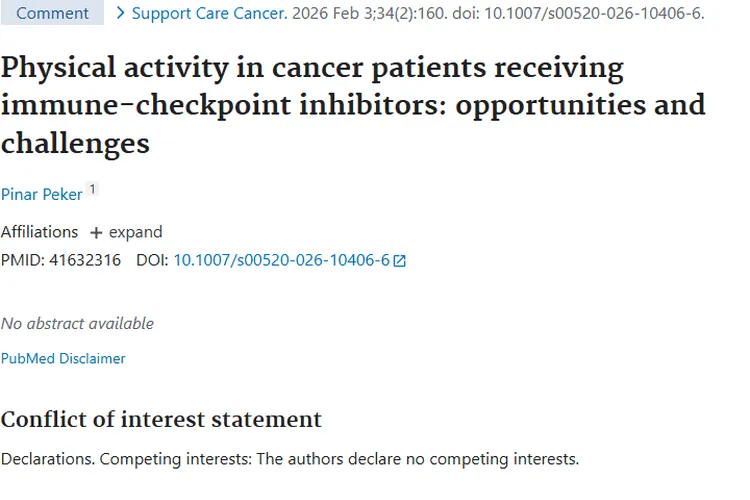Click the Conflict of interest statement heading
The image size is (750, 500).
coord(161,419)
